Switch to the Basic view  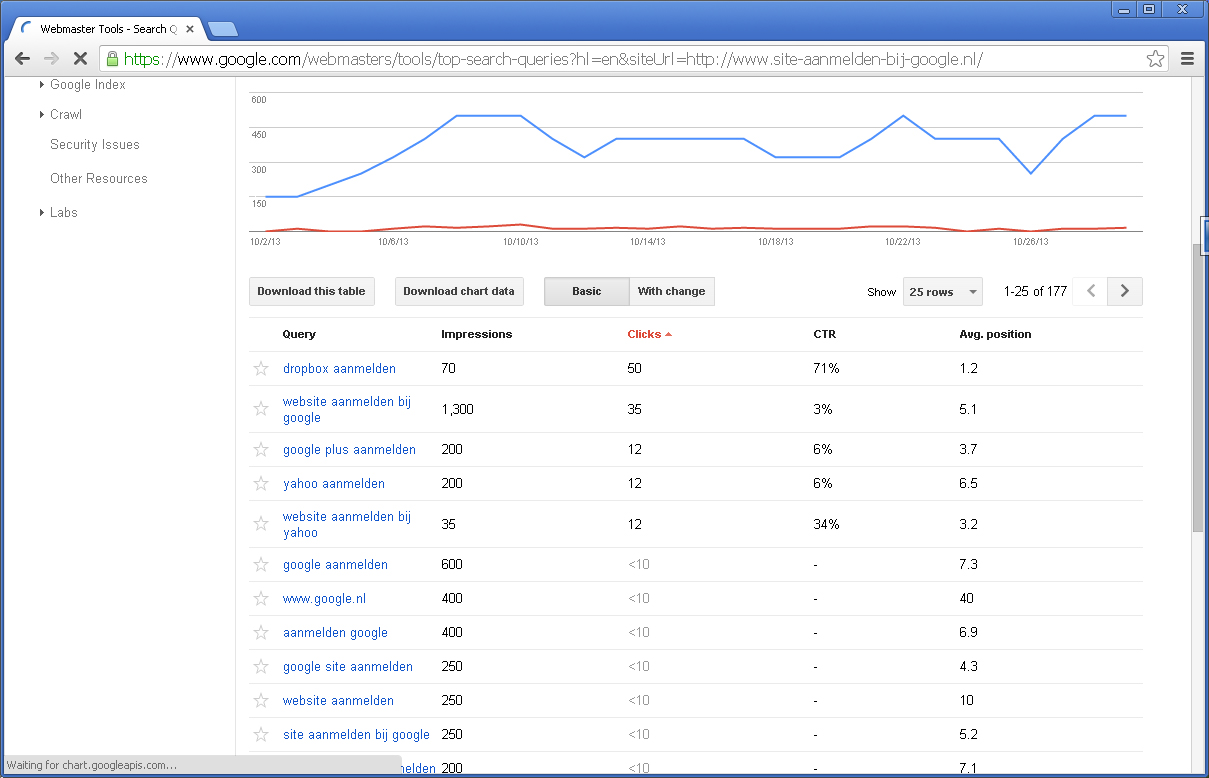point(587,292)
